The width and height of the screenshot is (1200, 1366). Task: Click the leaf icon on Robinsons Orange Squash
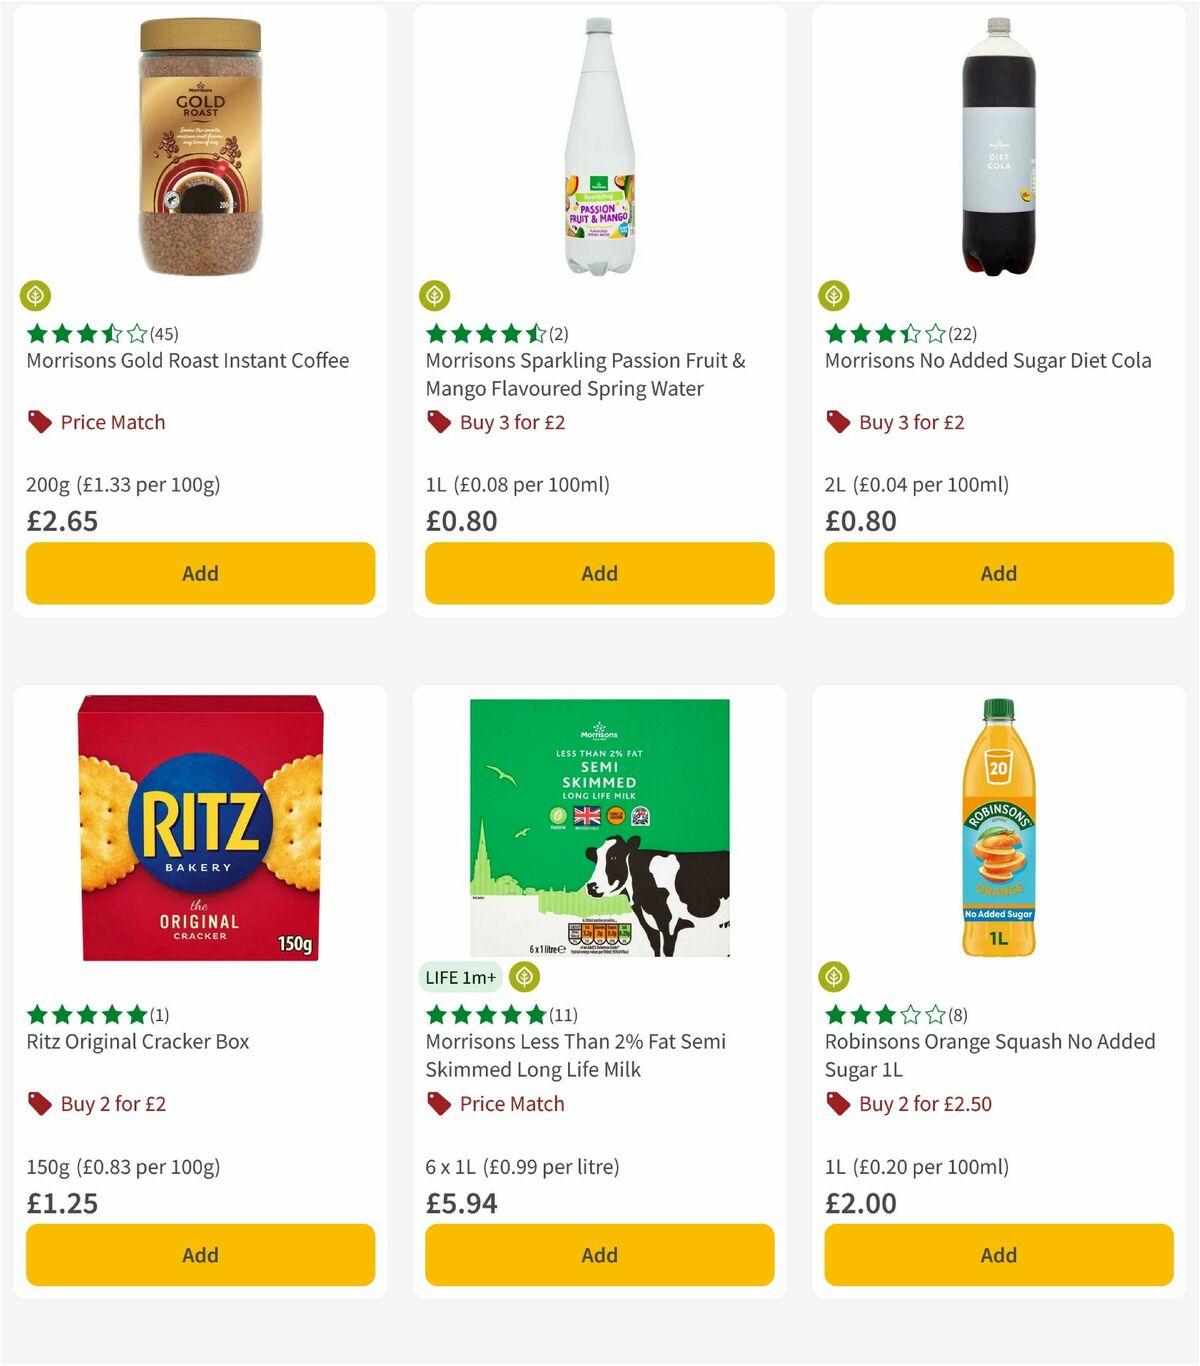pyautogui.click(x=833, y=977)
